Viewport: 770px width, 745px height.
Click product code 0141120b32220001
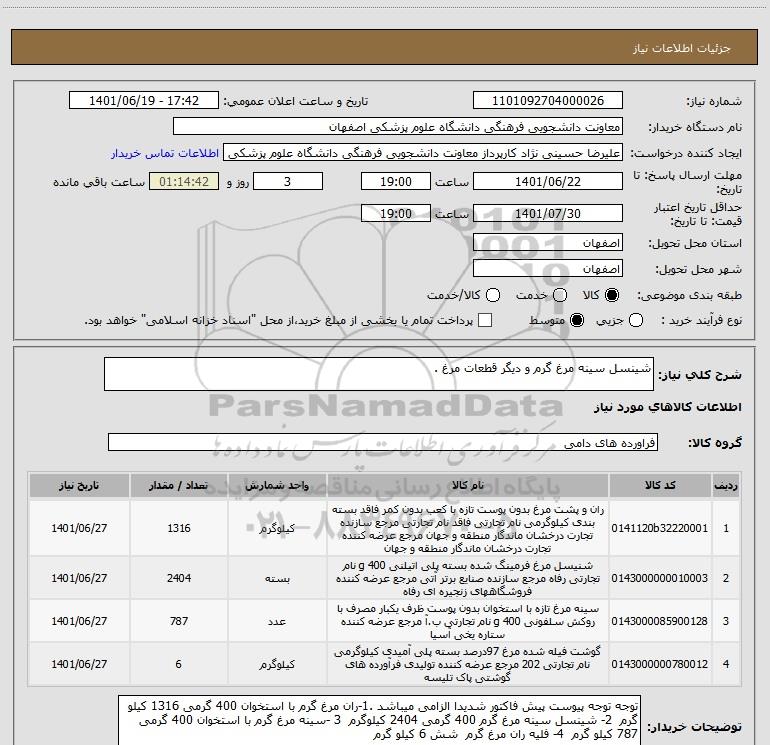click(660, 528)
